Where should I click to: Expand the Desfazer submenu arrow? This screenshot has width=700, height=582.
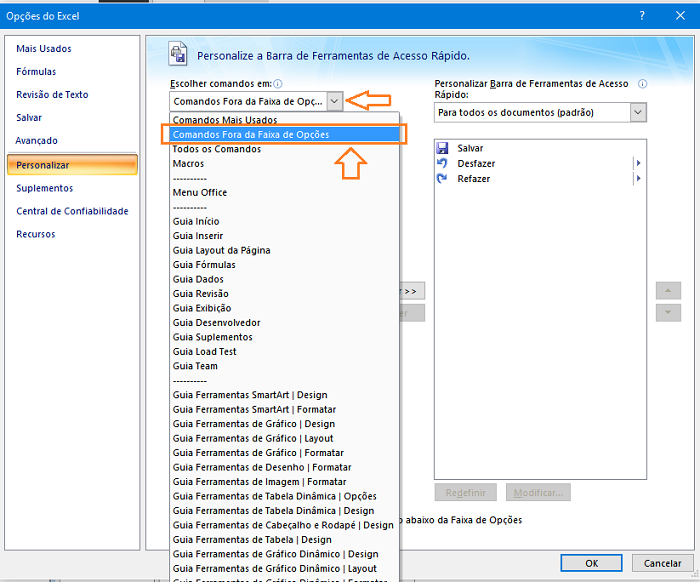[638, 163]
